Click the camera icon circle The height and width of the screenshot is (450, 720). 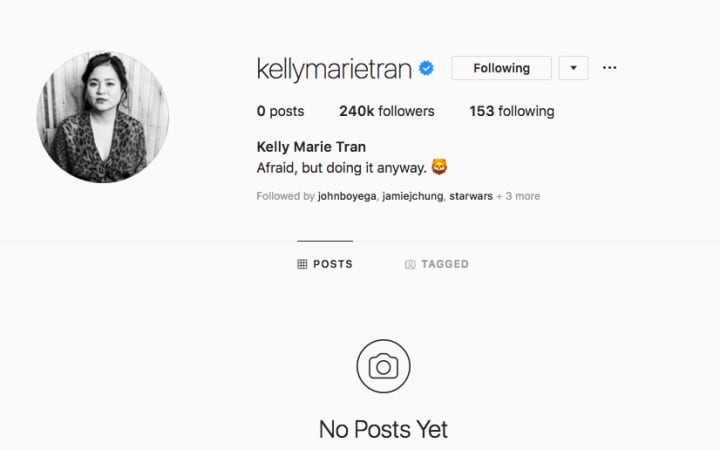pos(383,366)
